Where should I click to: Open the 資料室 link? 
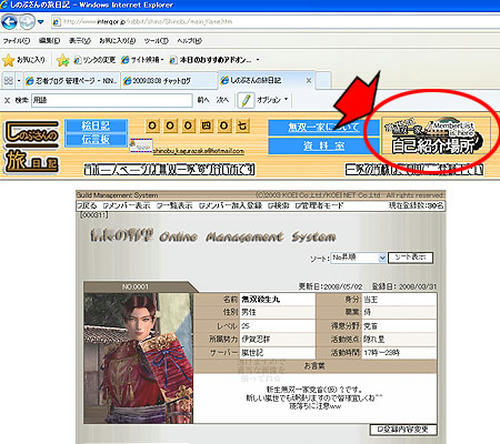323,146
